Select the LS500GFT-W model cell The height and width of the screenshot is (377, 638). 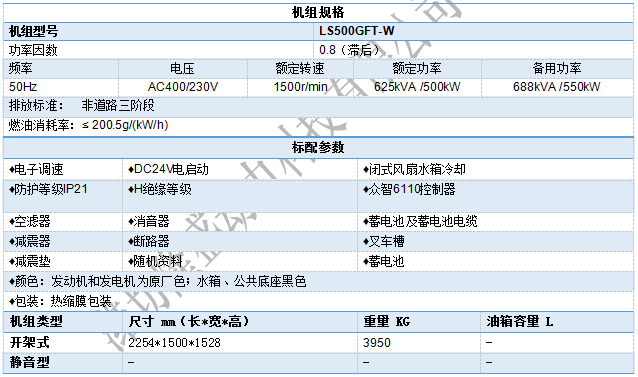pos(473,31)
